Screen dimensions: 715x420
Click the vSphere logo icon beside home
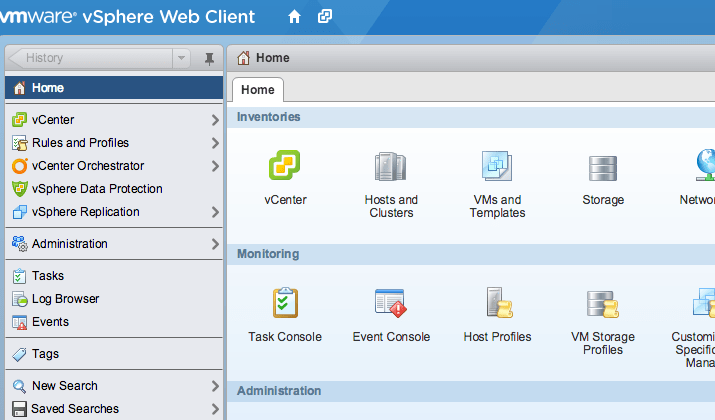pyautogui.click(x=325, y=17)
